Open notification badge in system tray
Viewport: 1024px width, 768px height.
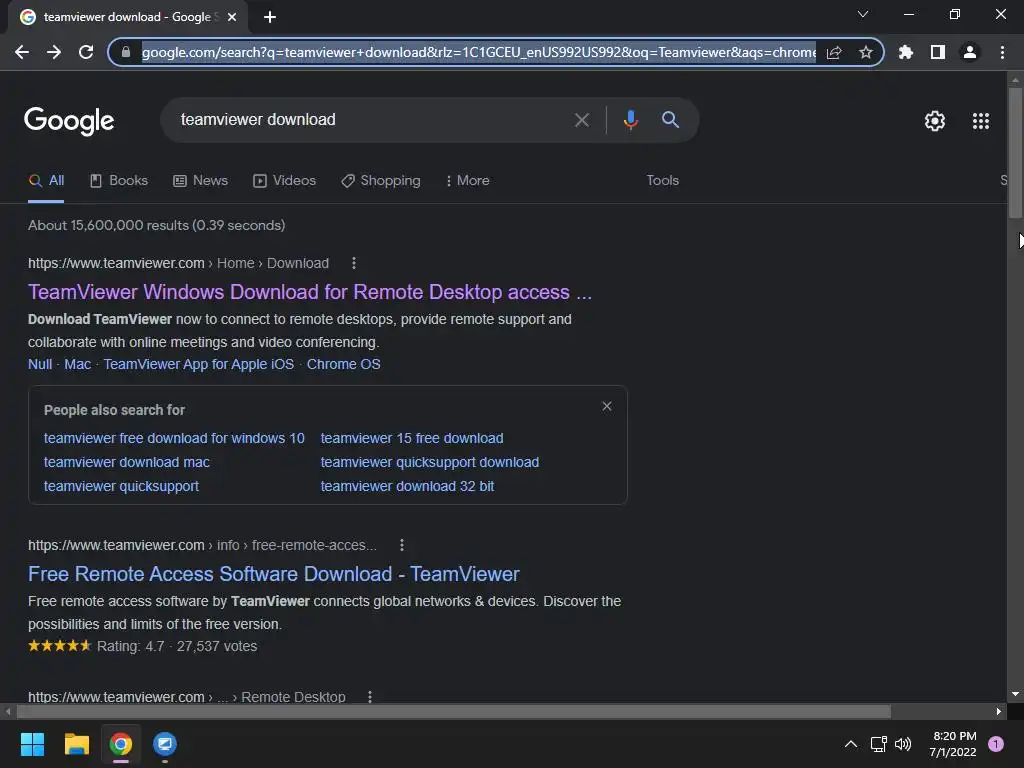[996, 744]
